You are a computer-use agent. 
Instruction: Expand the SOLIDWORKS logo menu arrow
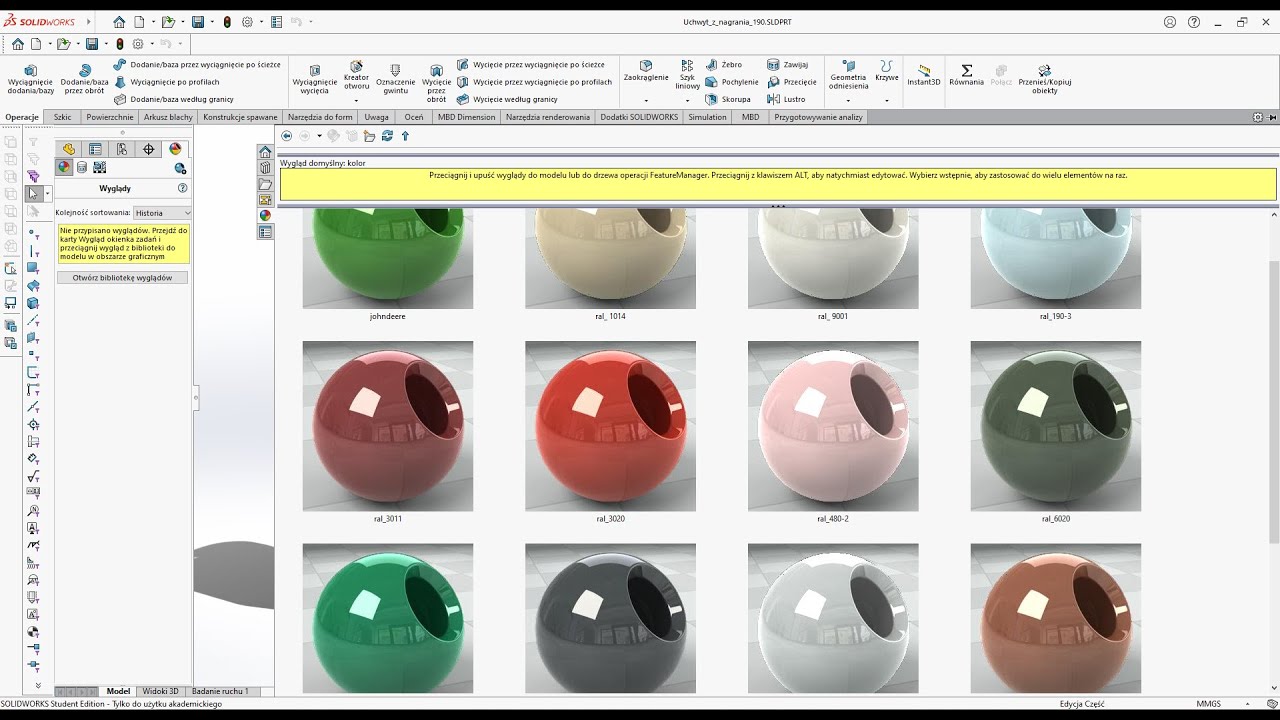pos(90,22)
